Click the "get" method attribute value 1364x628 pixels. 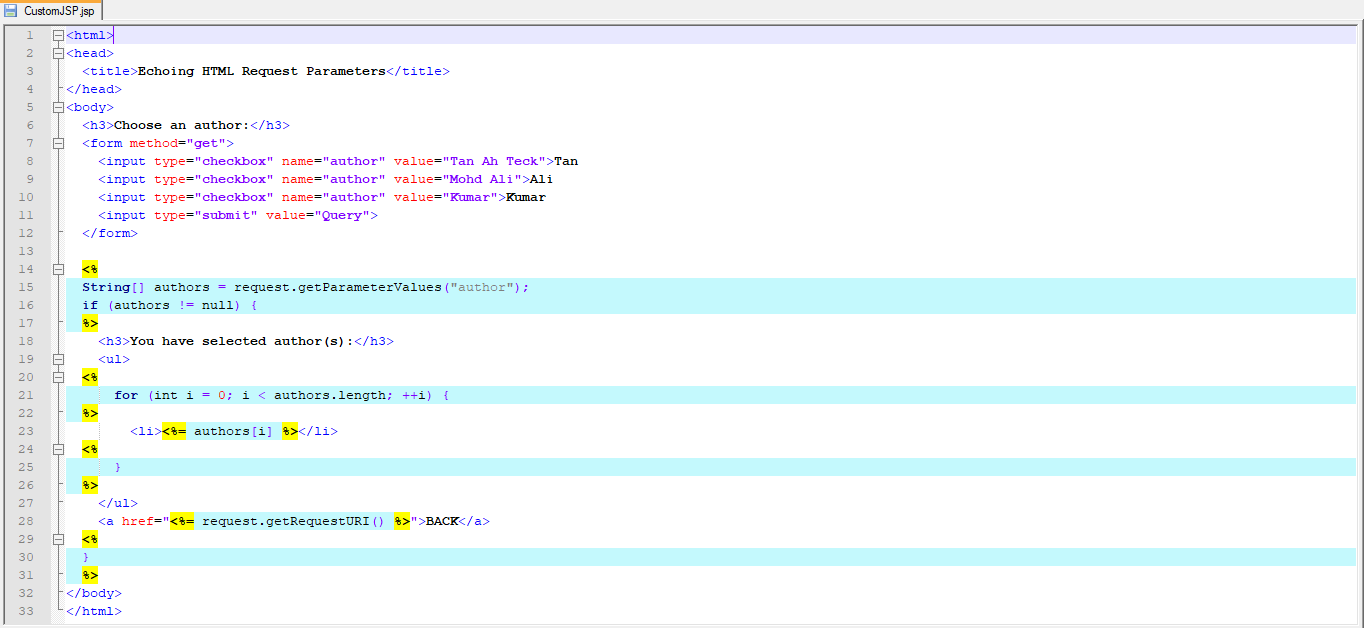tap(206, 143)
